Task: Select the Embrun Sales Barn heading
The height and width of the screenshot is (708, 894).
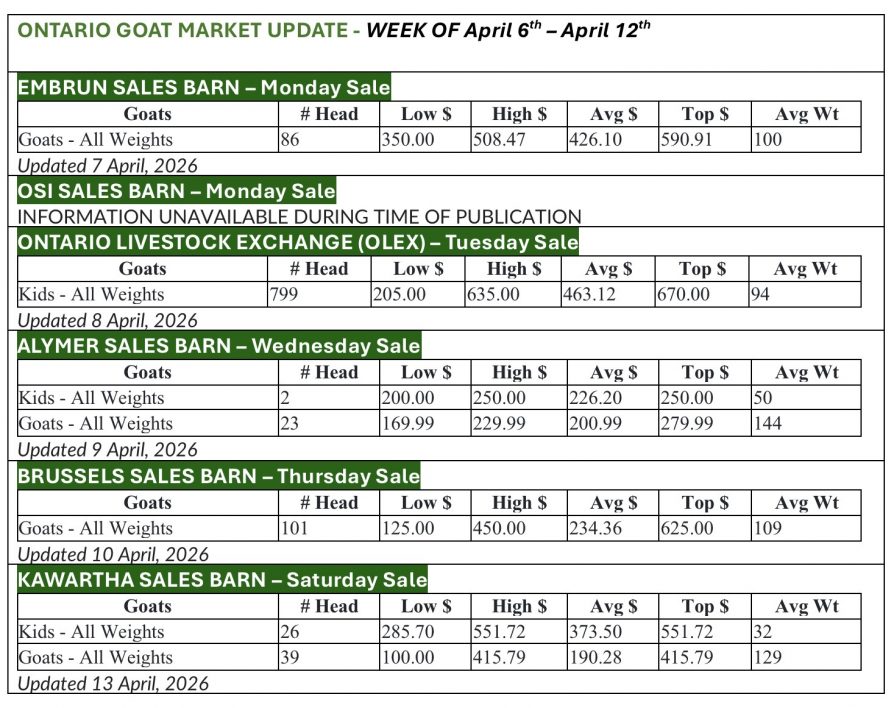Action: (x=204, y=87)
